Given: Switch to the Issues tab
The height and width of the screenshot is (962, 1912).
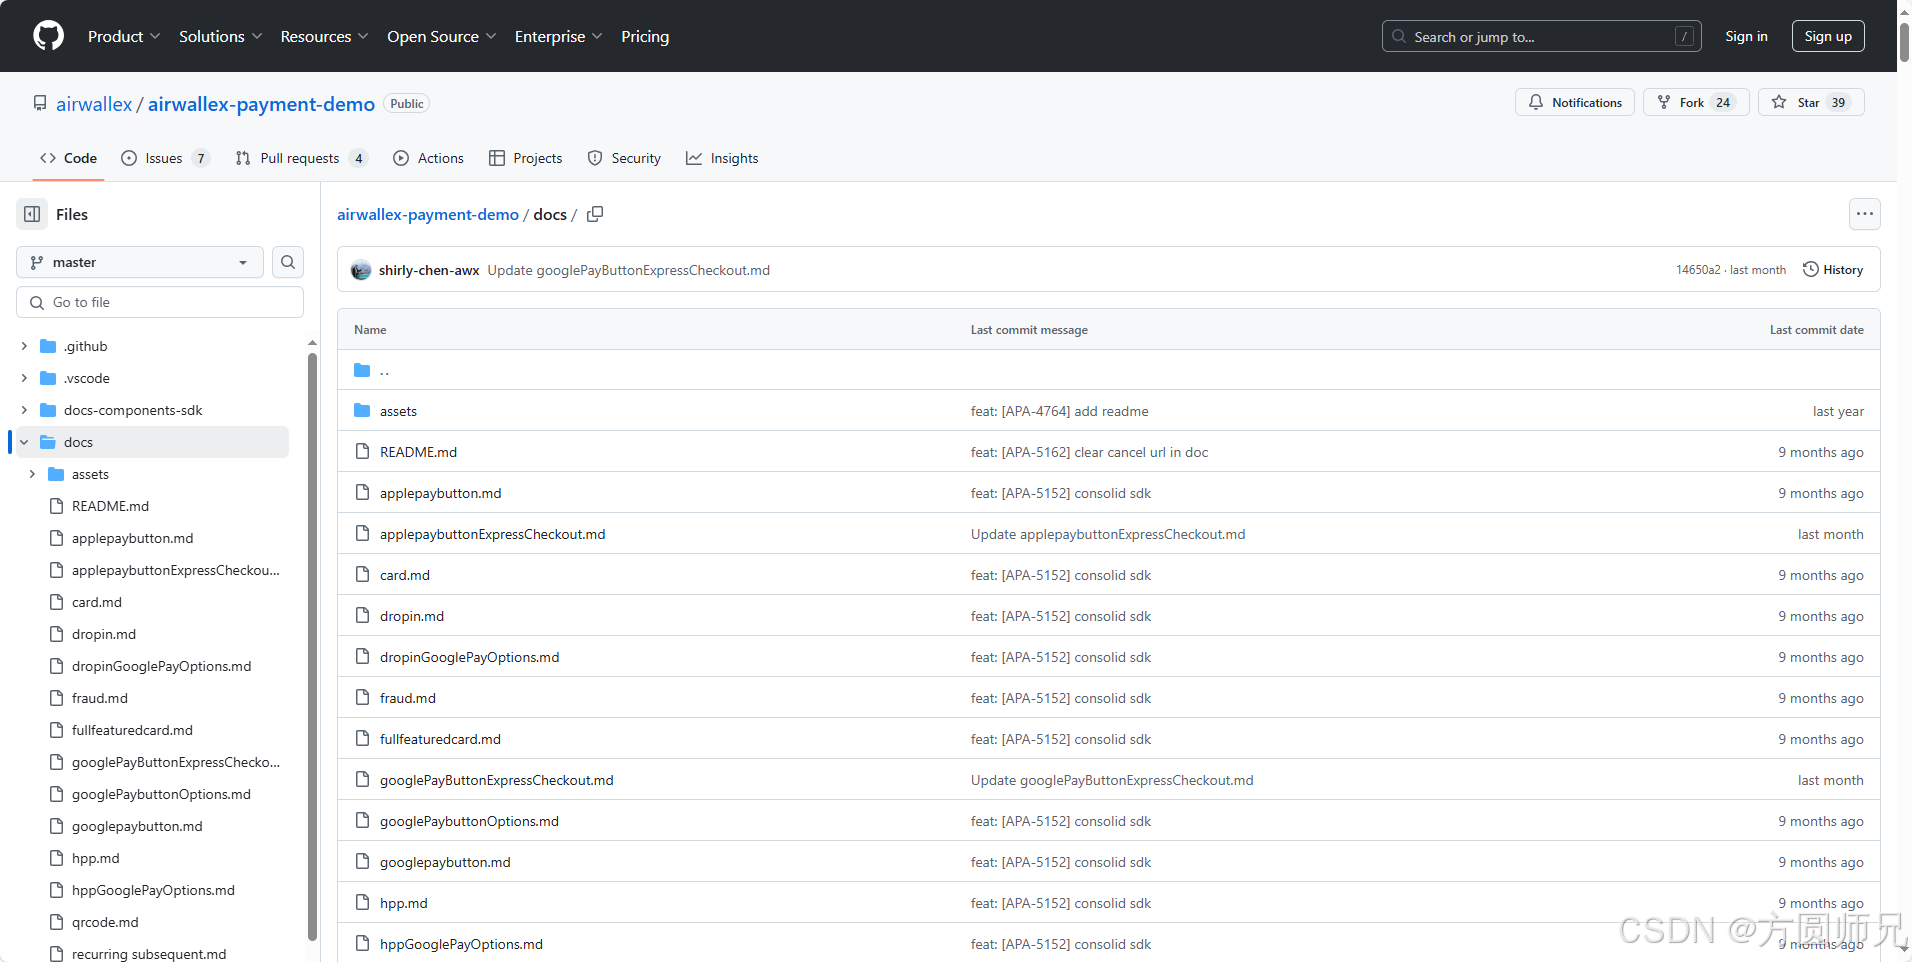Looking at the screenshot, I should tap(166, 158).
